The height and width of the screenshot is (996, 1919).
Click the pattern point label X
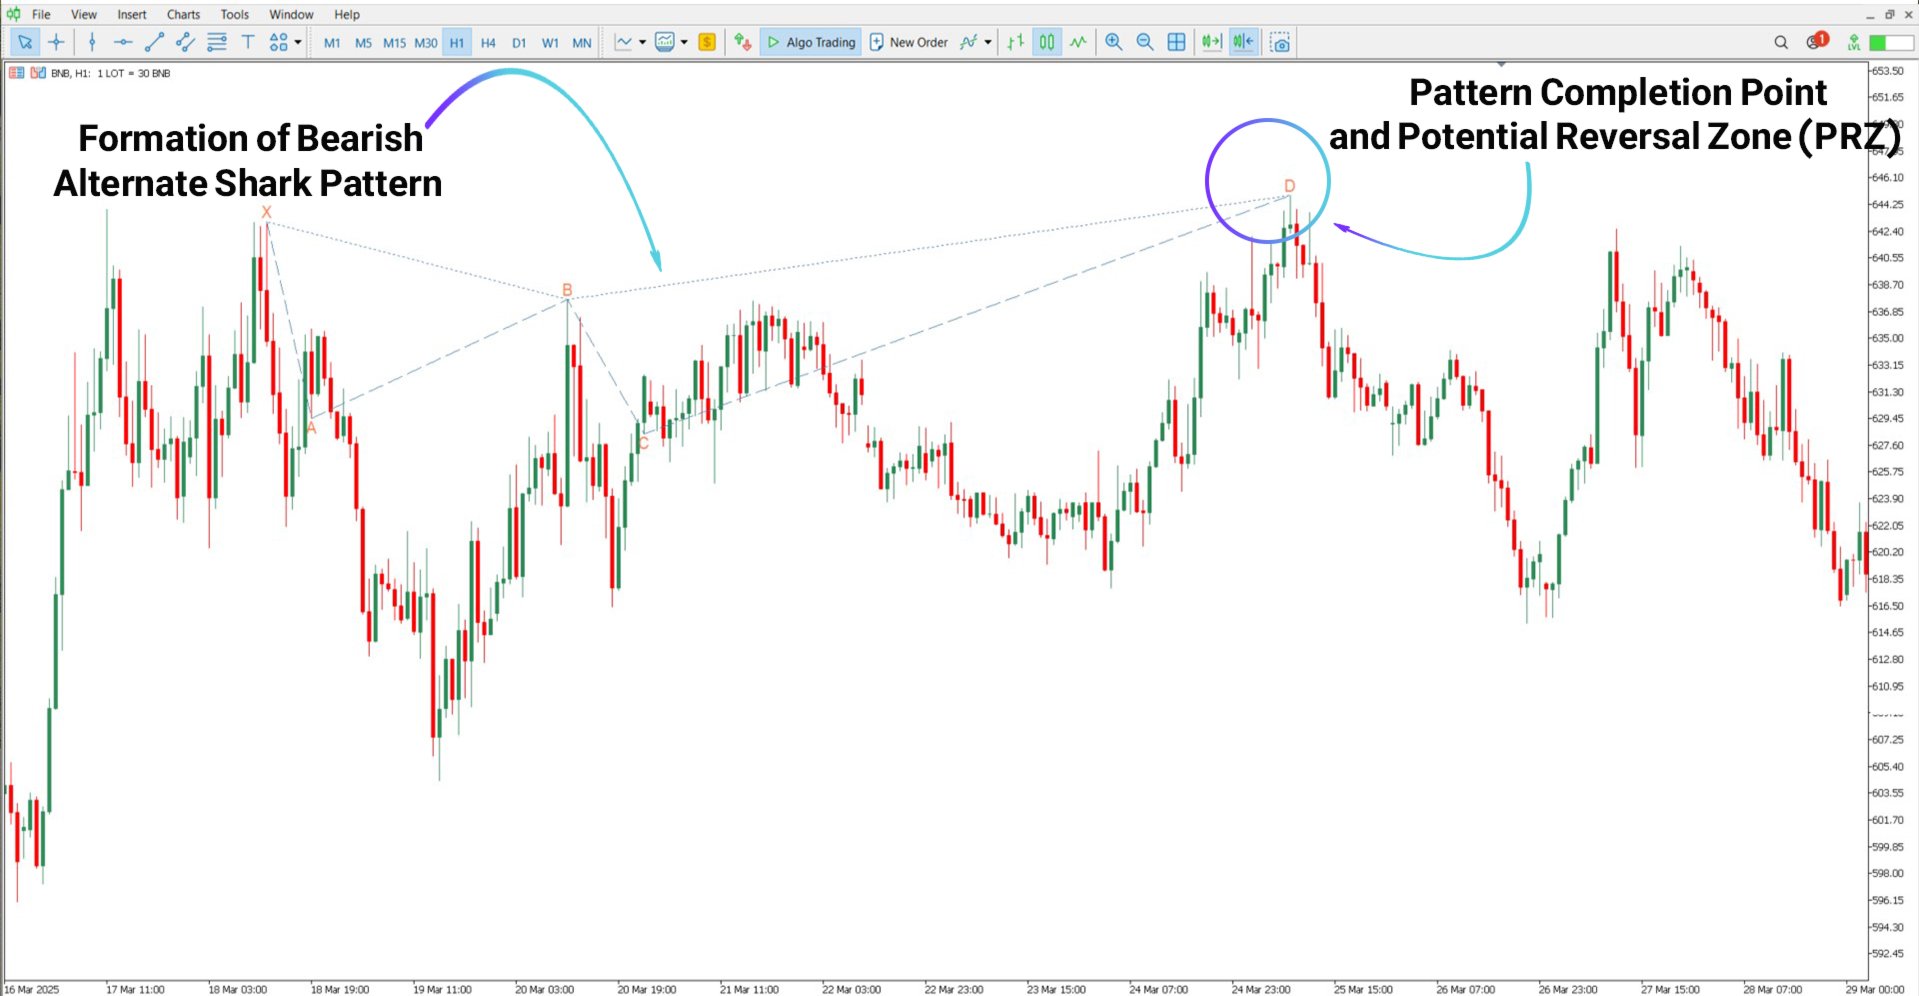[x=266, y=212]
